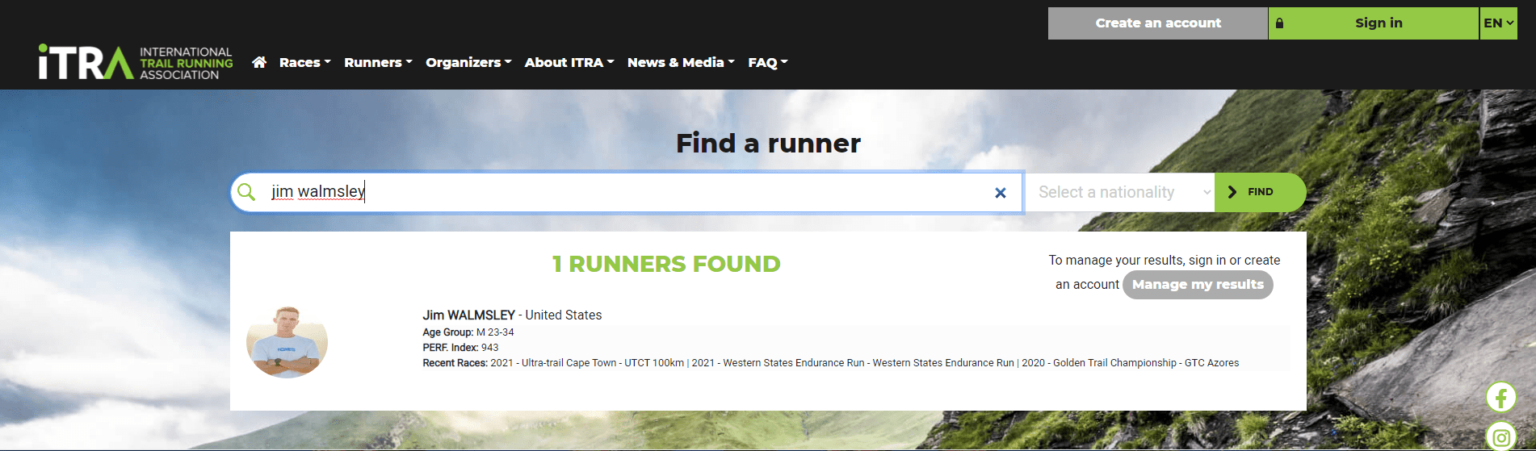
Task: Open the Facebook social icon
Action: (x=1500, y=397)
